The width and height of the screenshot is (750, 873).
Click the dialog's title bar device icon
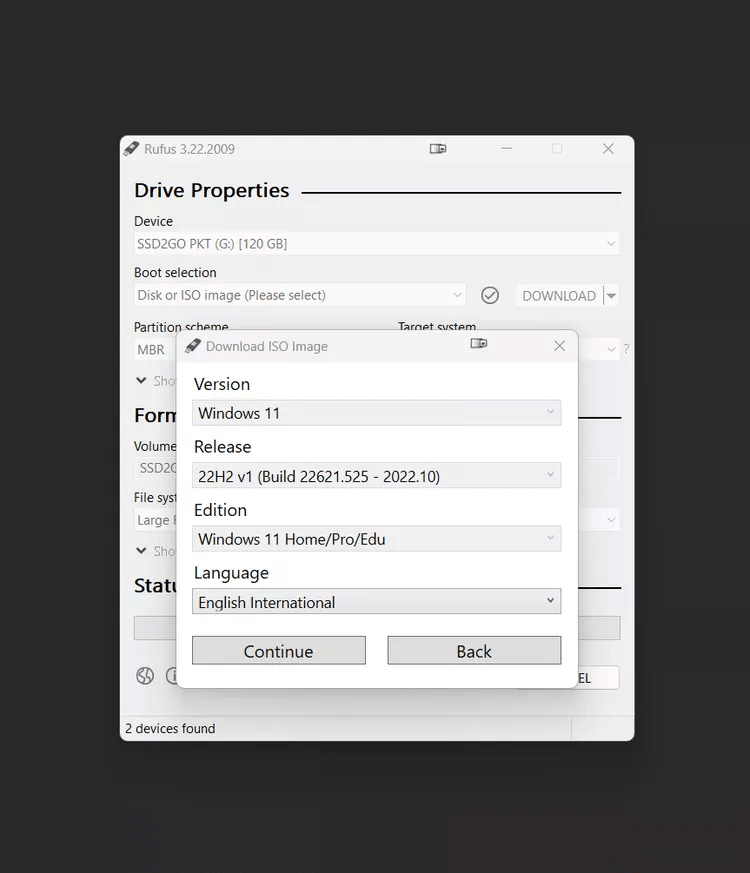(x=479, y=344)
